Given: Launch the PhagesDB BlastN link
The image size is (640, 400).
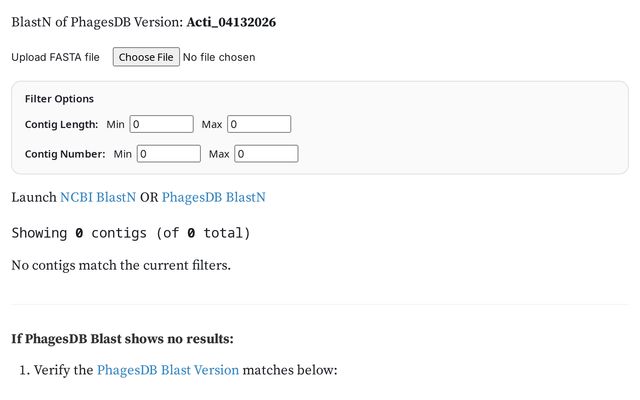Looking at the screenshot, I should point(213,197).
